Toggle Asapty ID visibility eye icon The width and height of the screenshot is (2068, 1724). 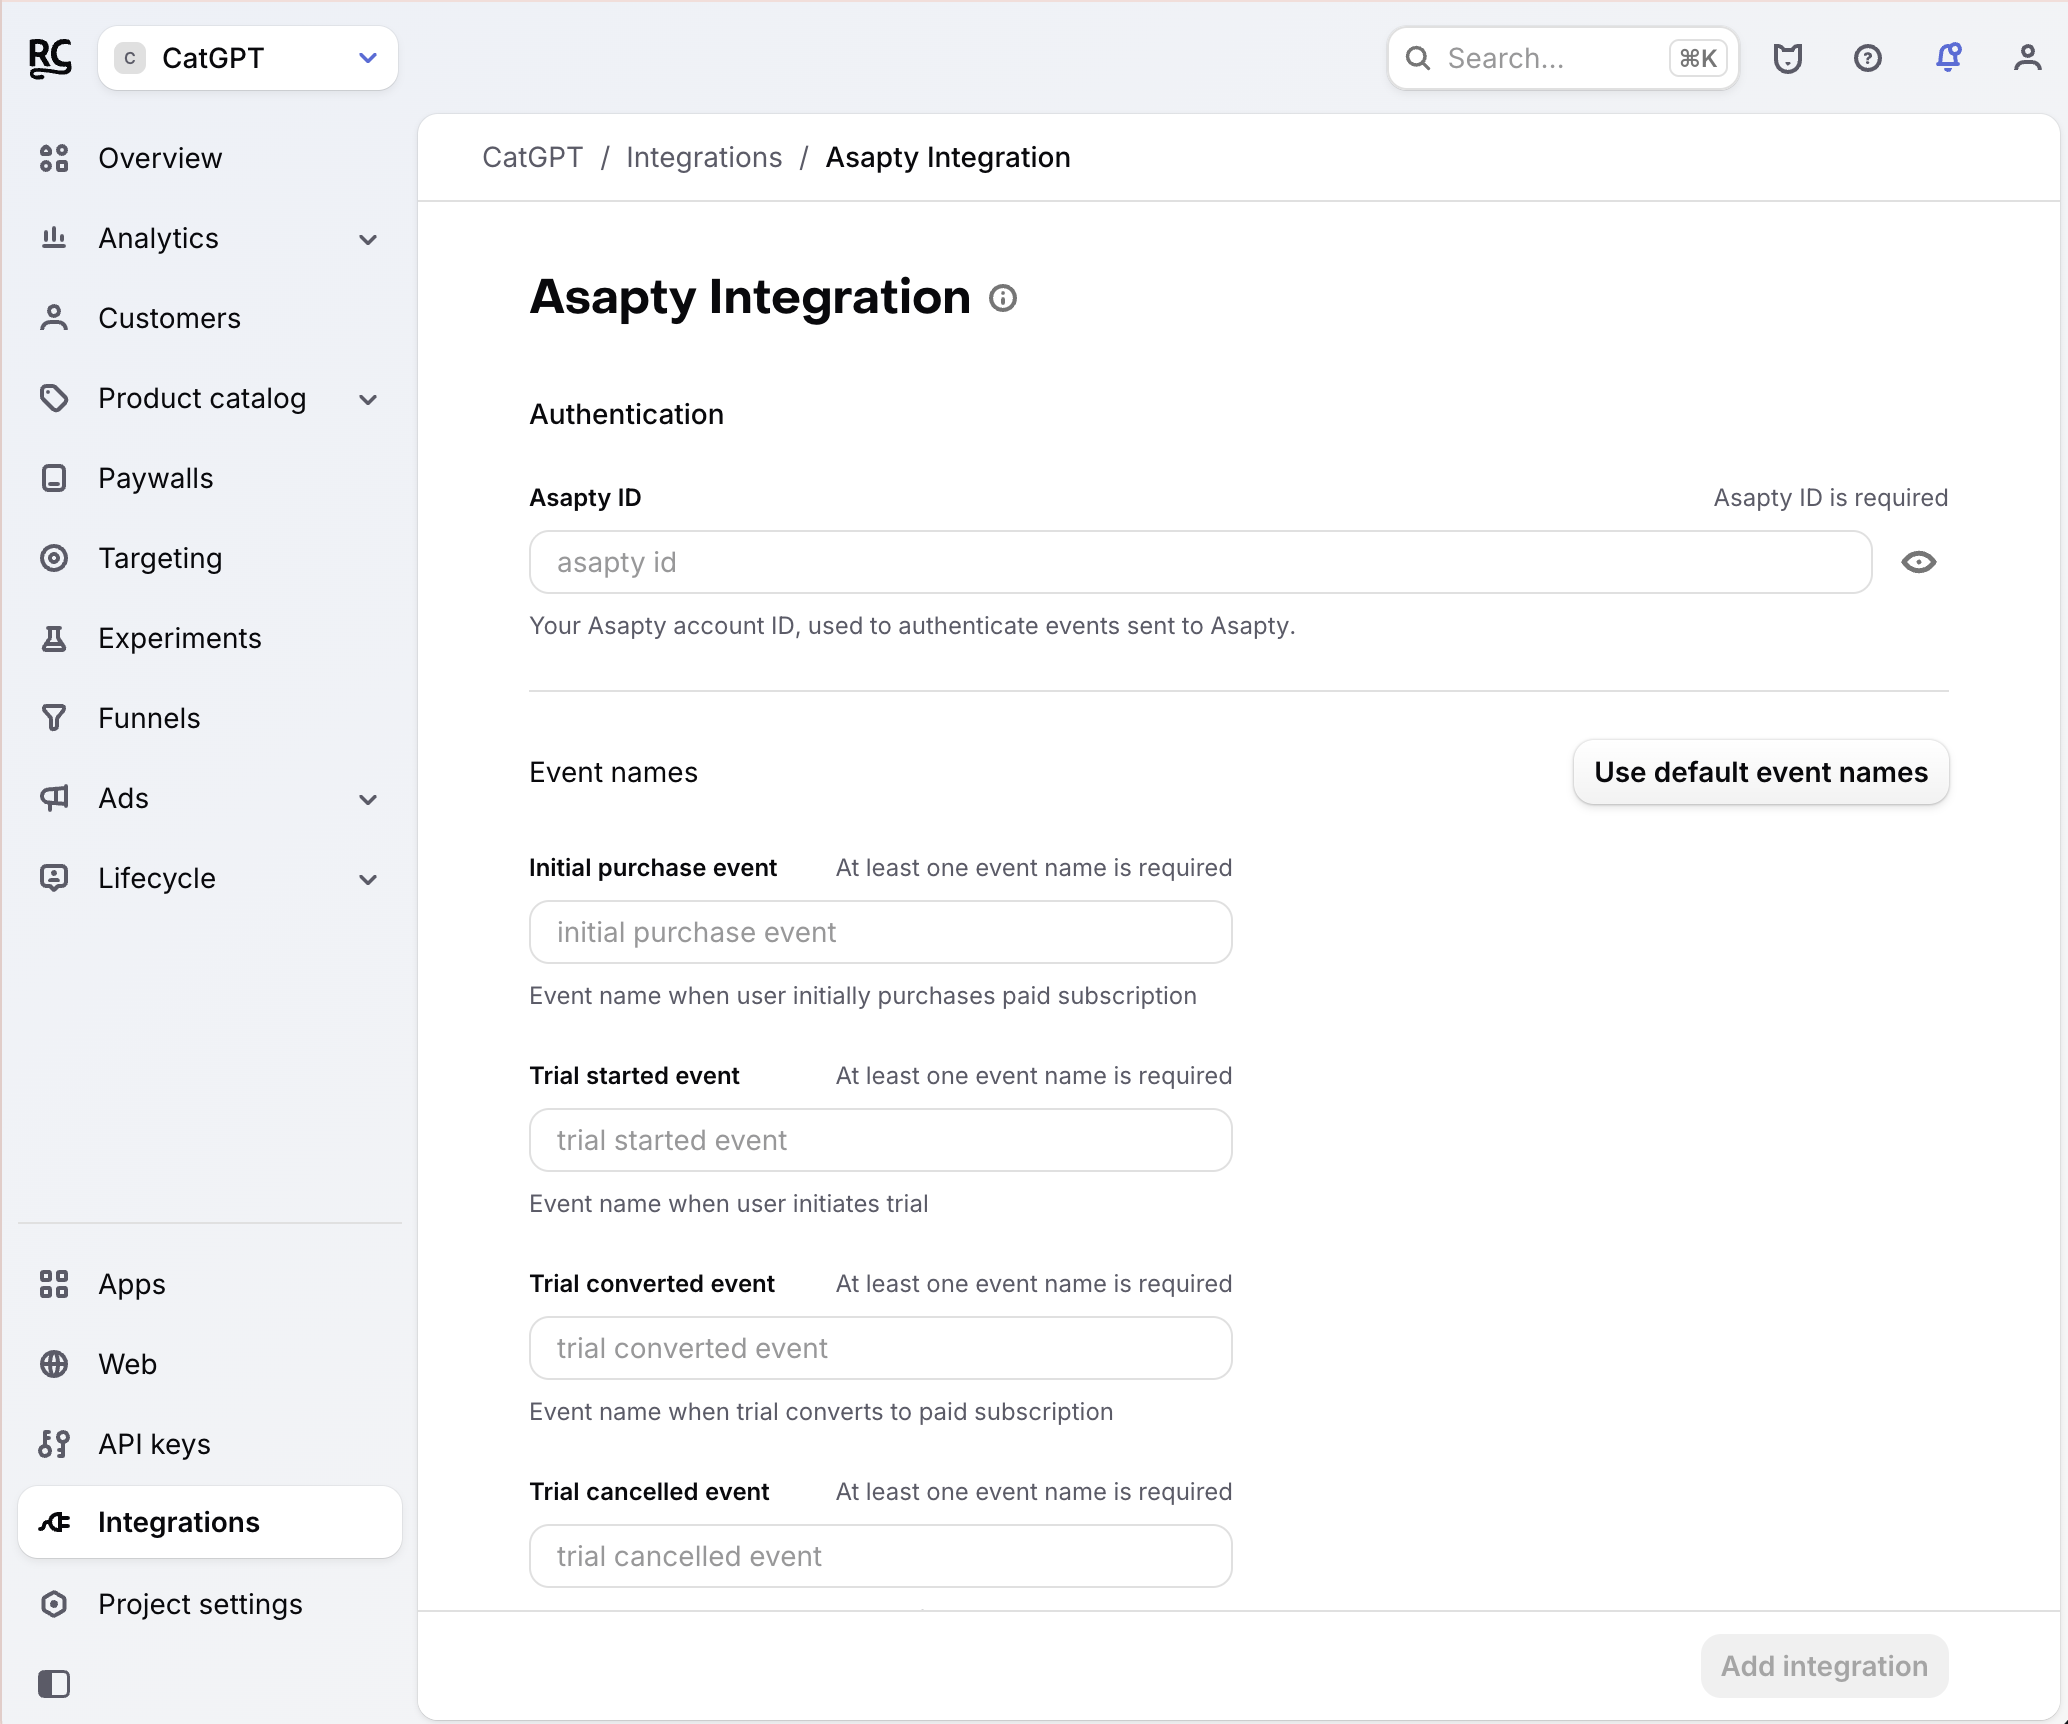pyautogui.click(x=1919, y=562)
